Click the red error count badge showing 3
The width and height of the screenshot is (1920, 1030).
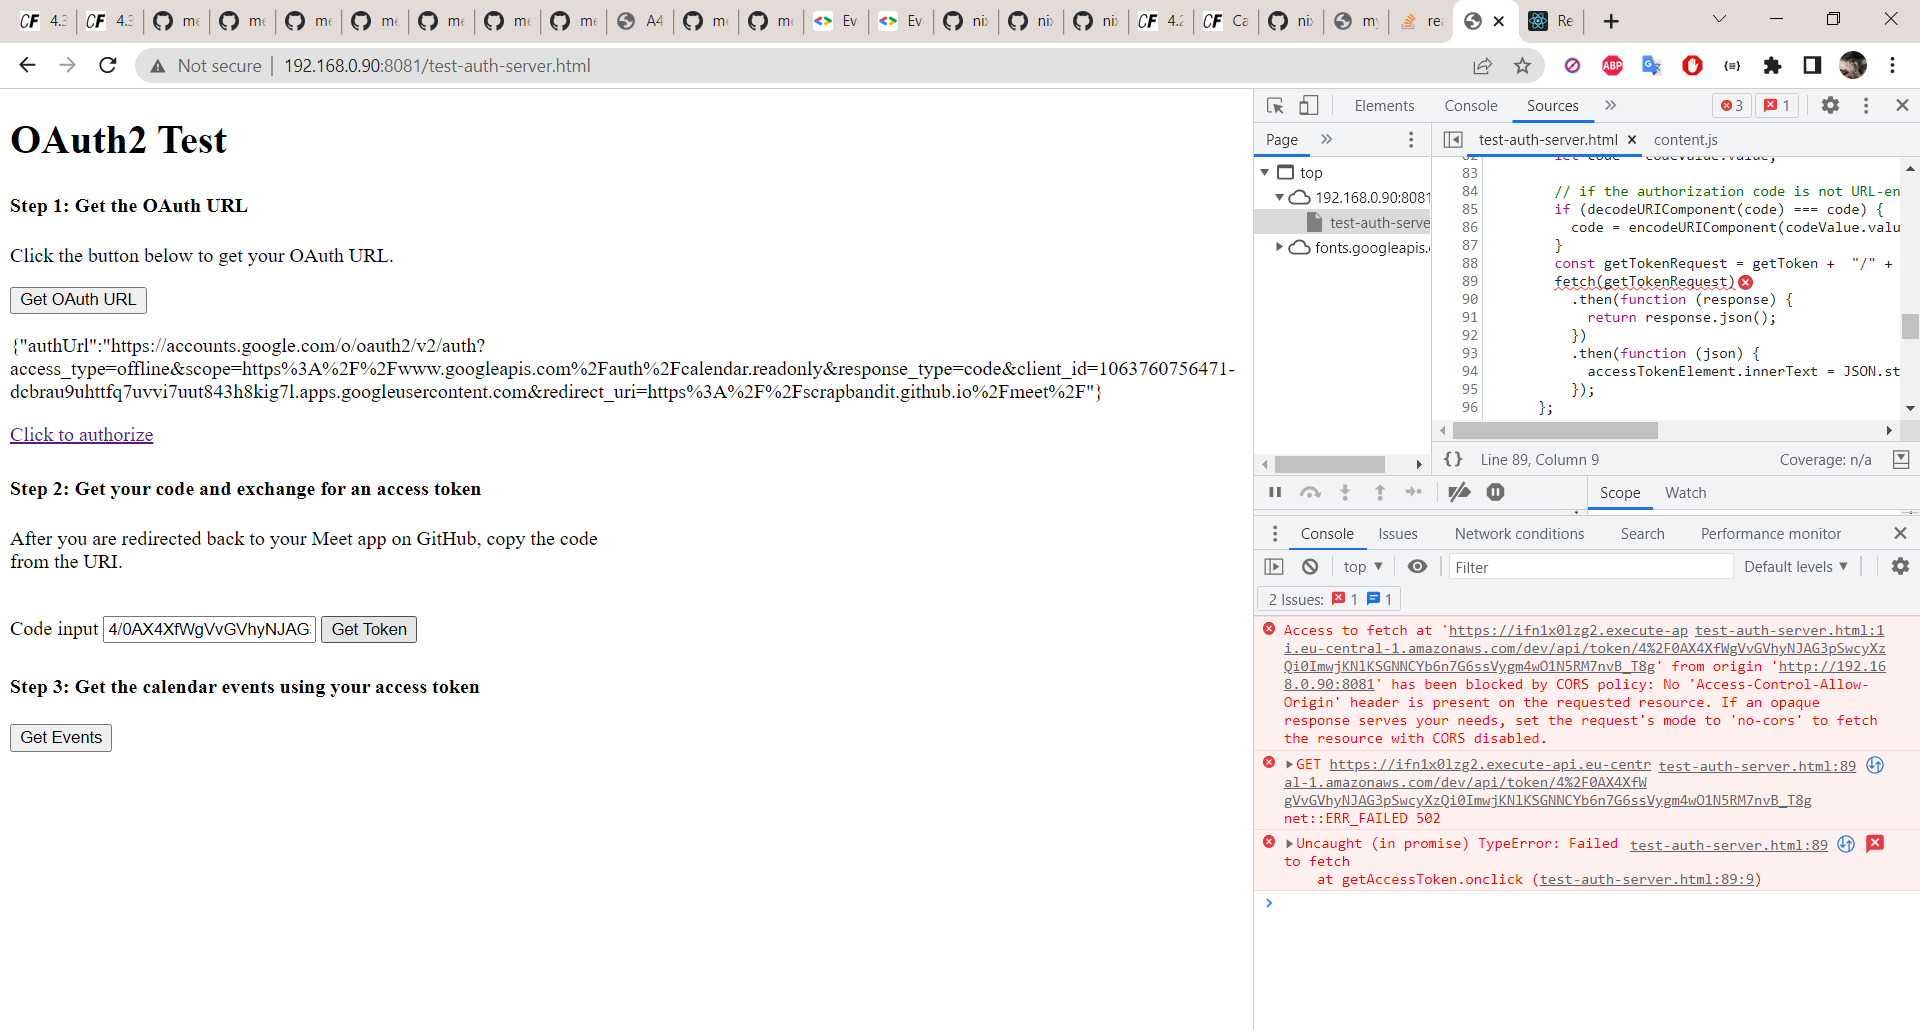coord(1732,105)
